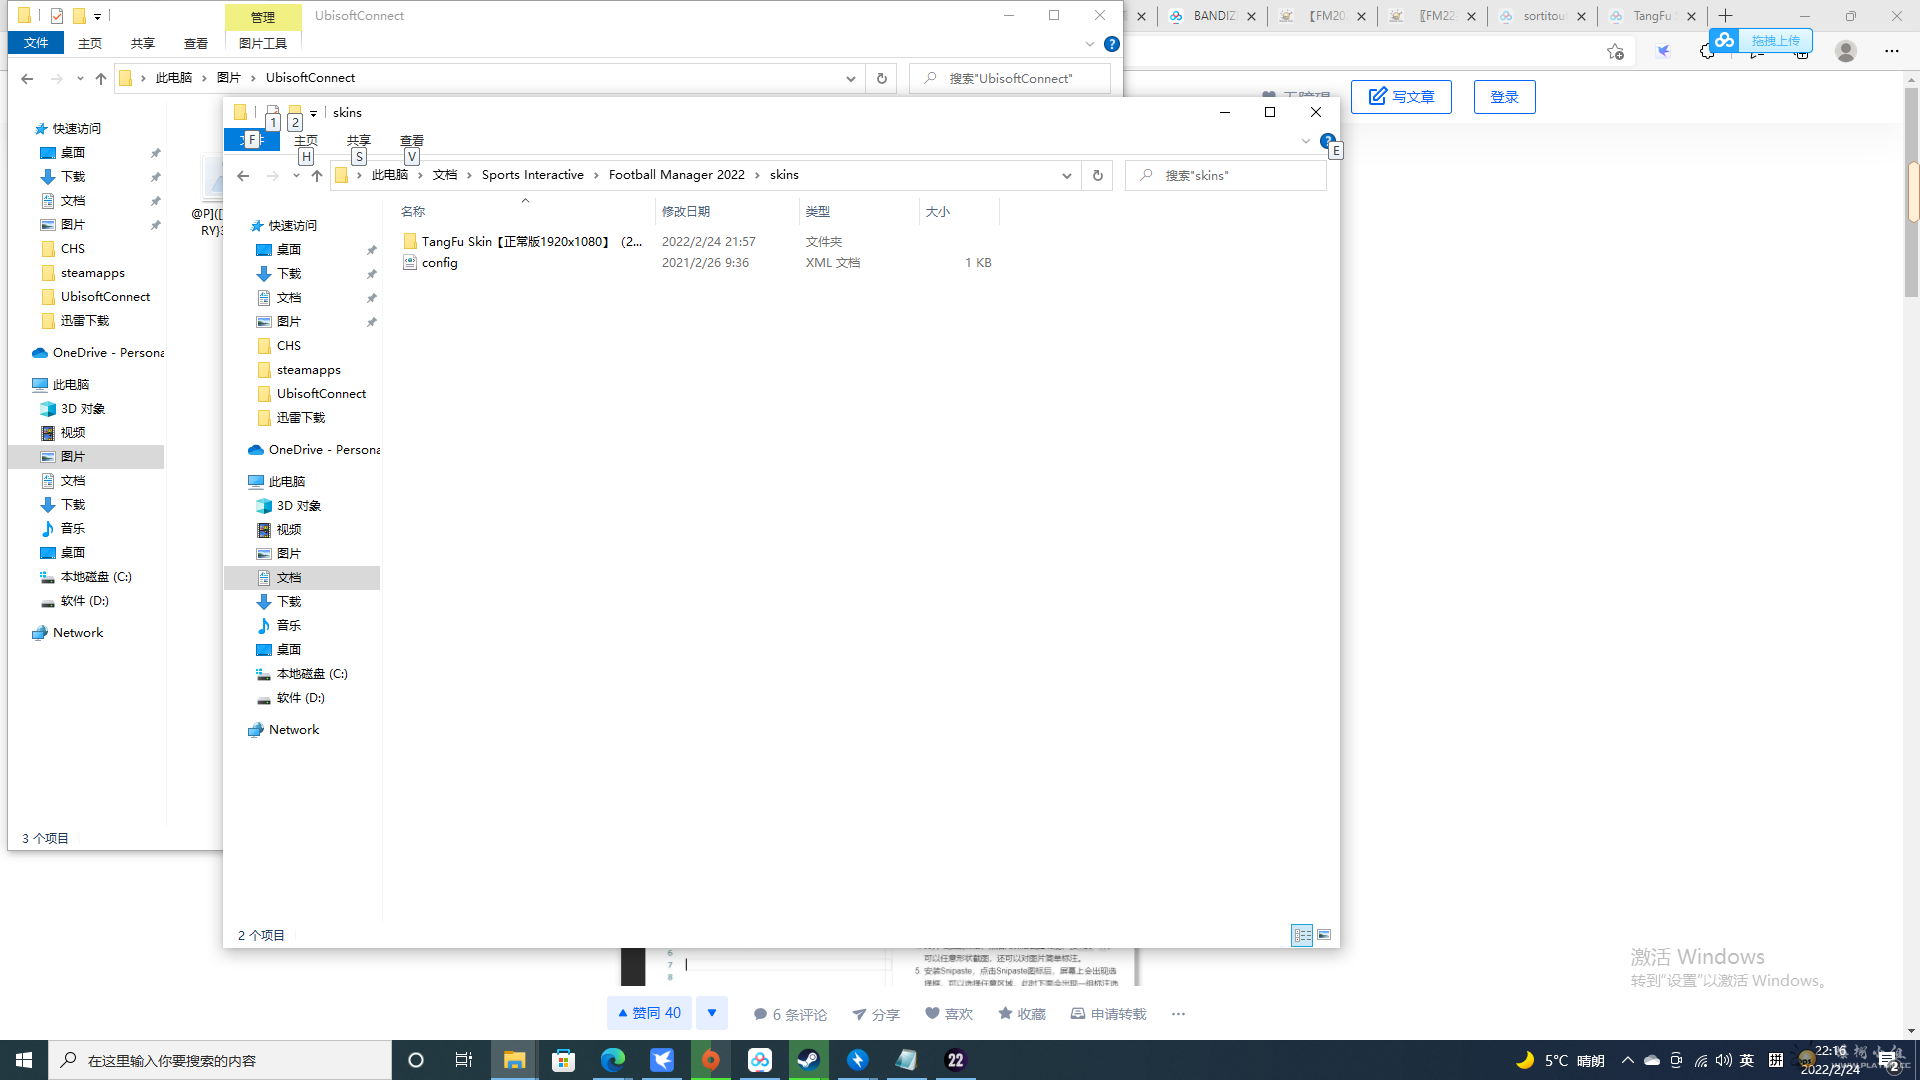Add page to browser favorites

[x=1615, y=51]
